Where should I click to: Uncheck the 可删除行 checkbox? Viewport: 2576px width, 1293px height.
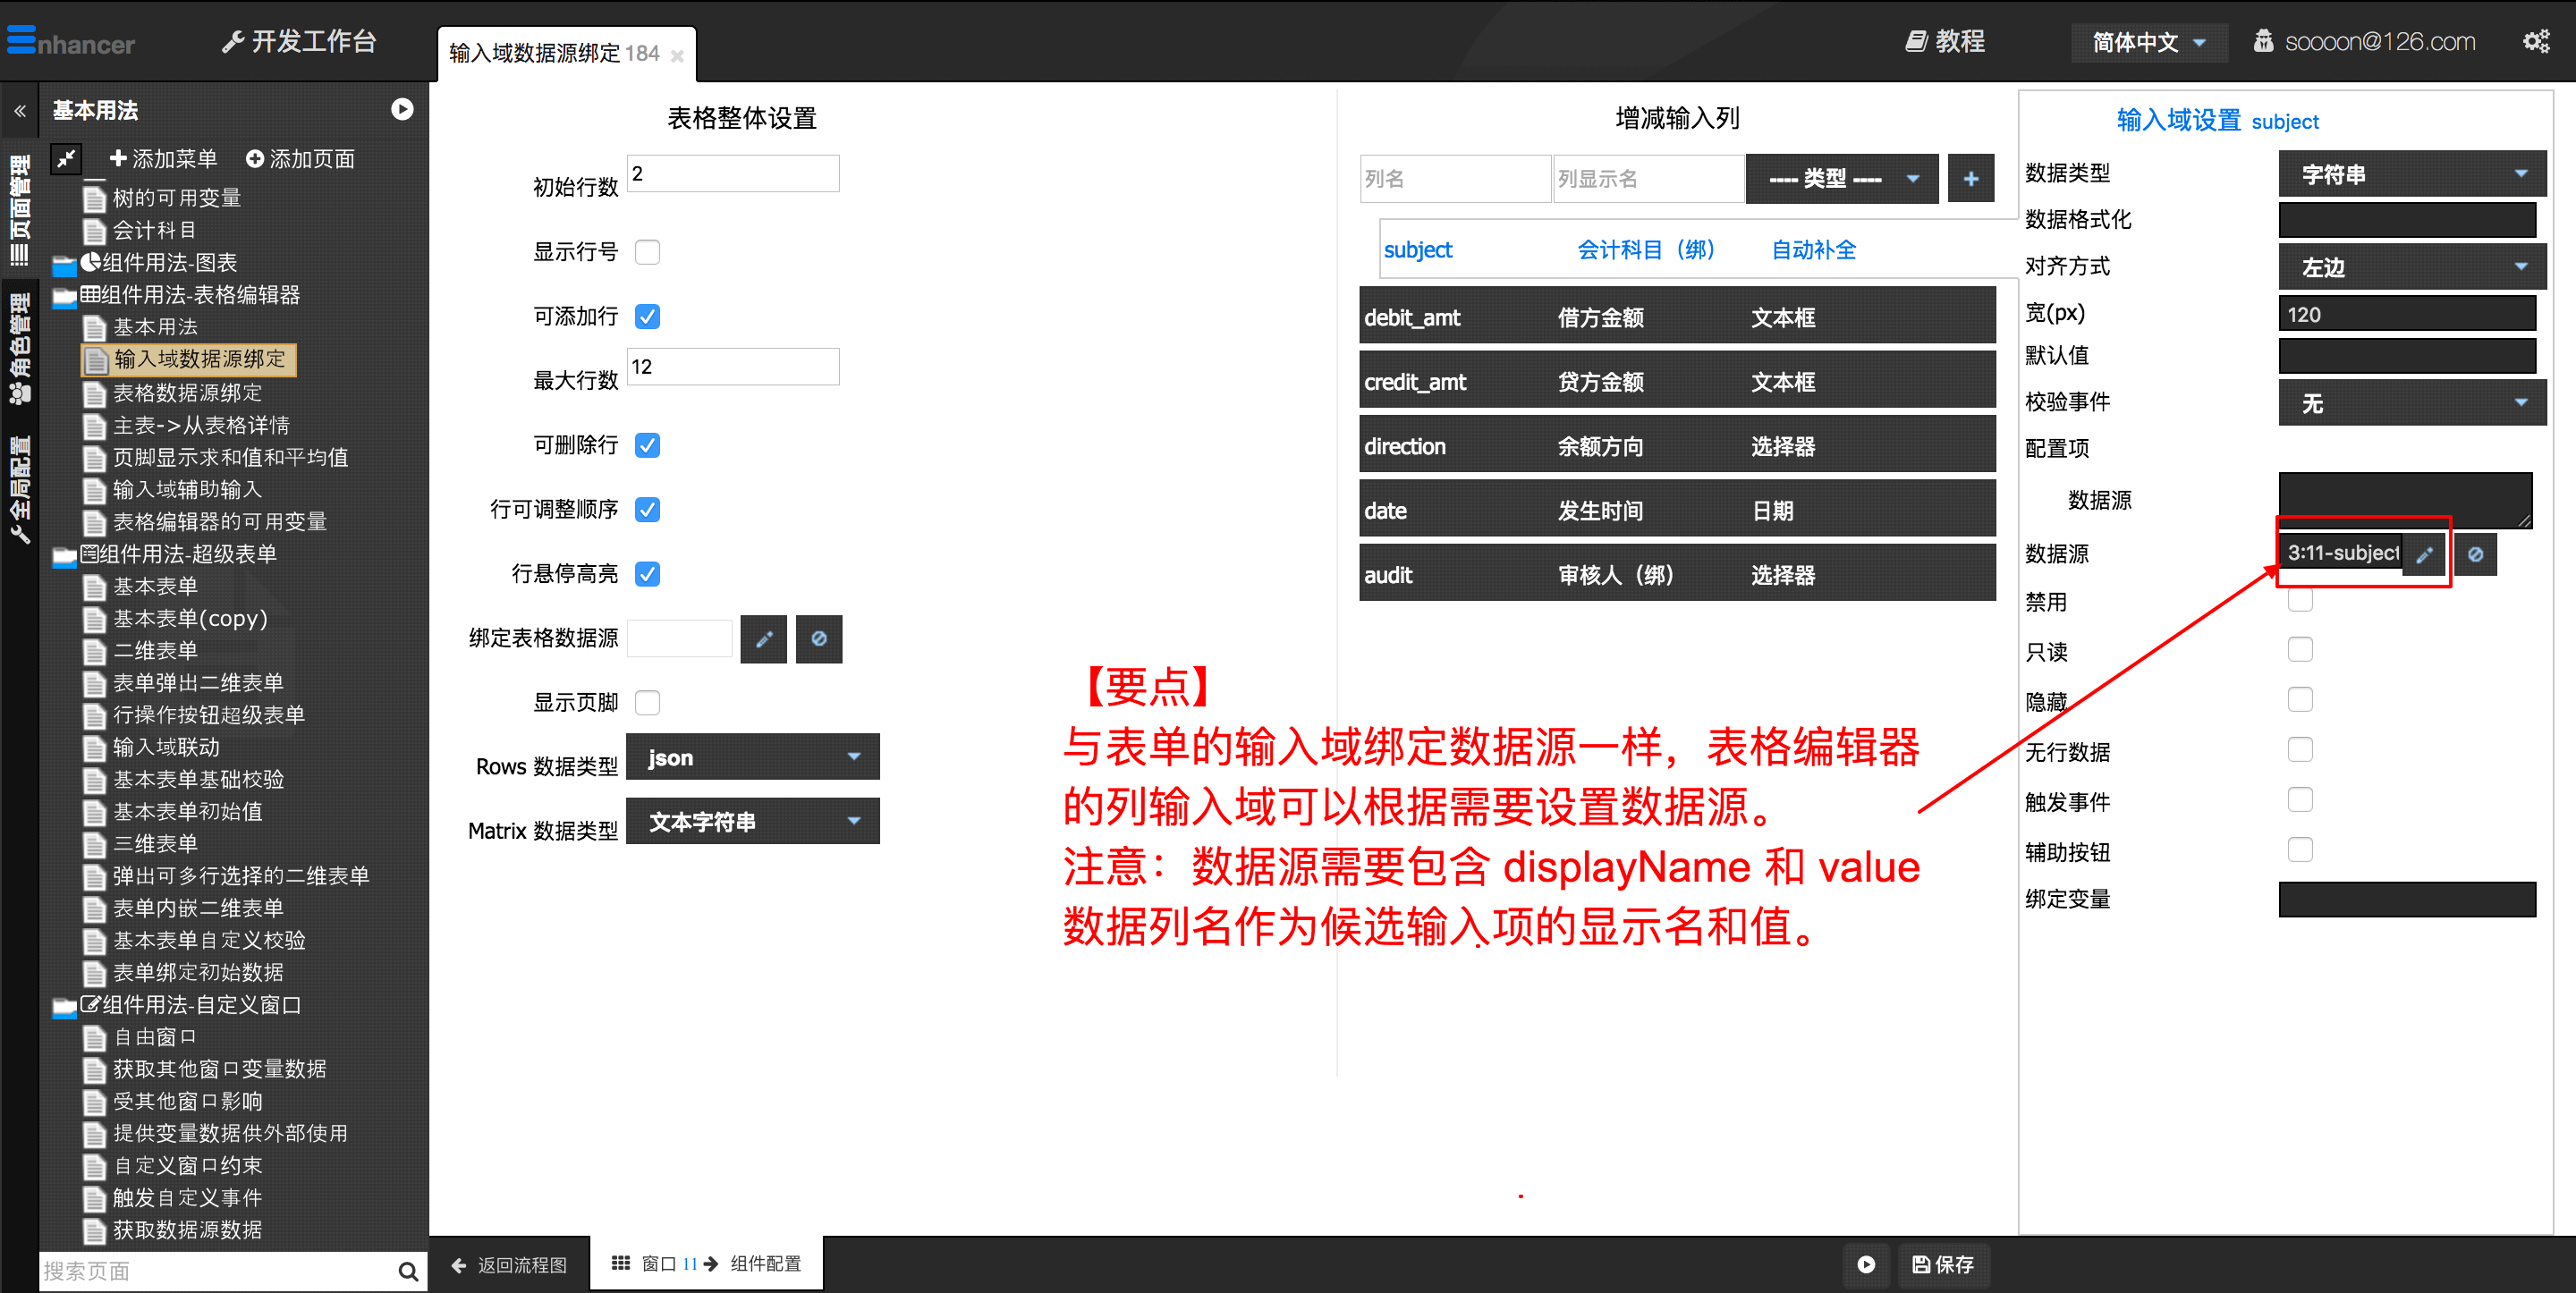click(647, 445)
